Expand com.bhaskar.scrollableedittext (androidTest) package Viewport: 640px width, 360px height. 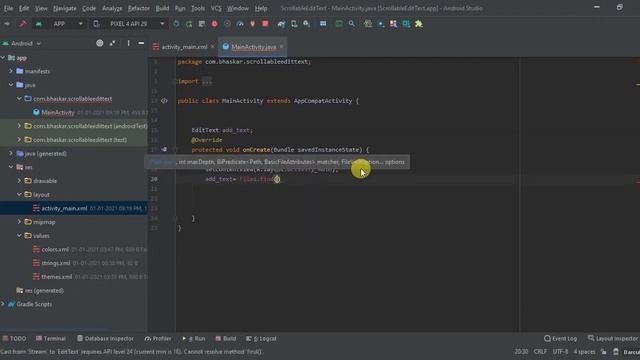(19, 126)
